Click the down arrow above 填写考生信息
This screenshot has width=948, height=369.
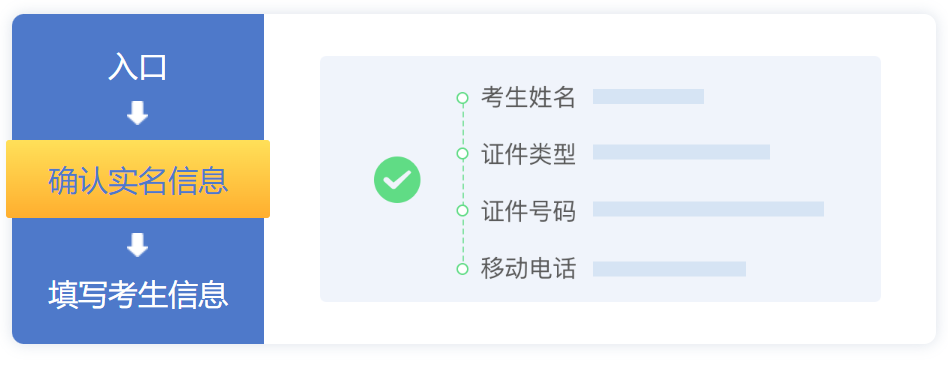point(138,245)
